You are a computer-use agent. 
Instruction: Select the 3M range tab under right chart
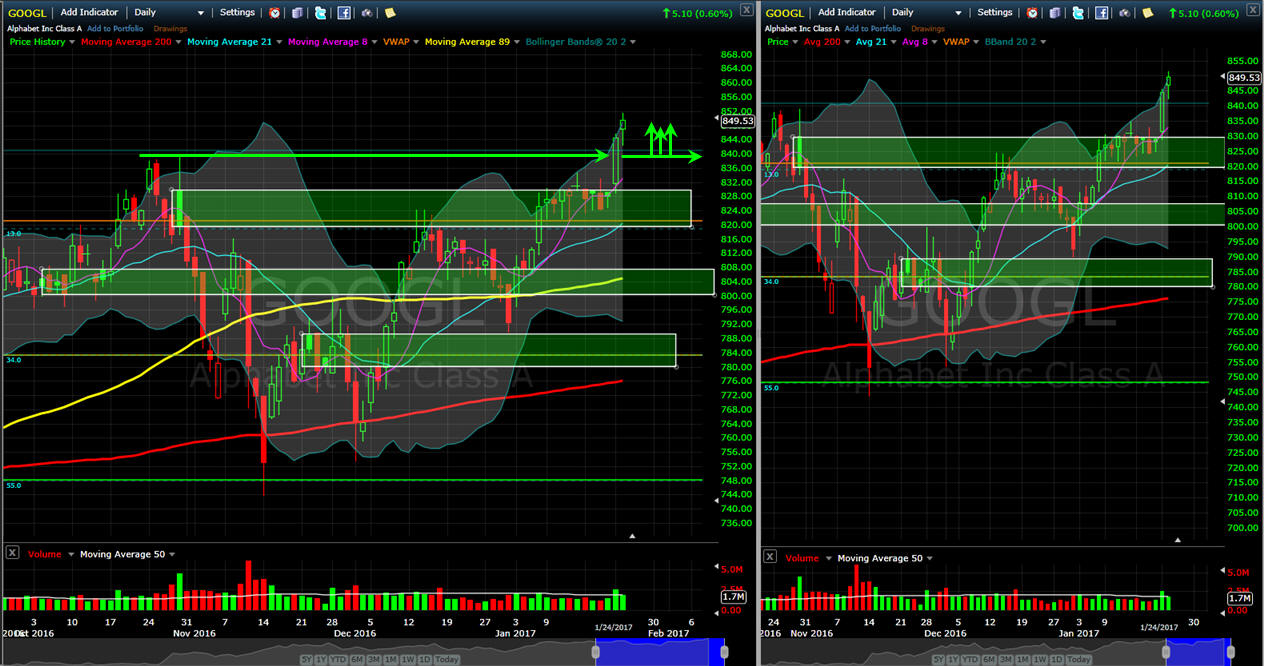tap(1006, 659)
